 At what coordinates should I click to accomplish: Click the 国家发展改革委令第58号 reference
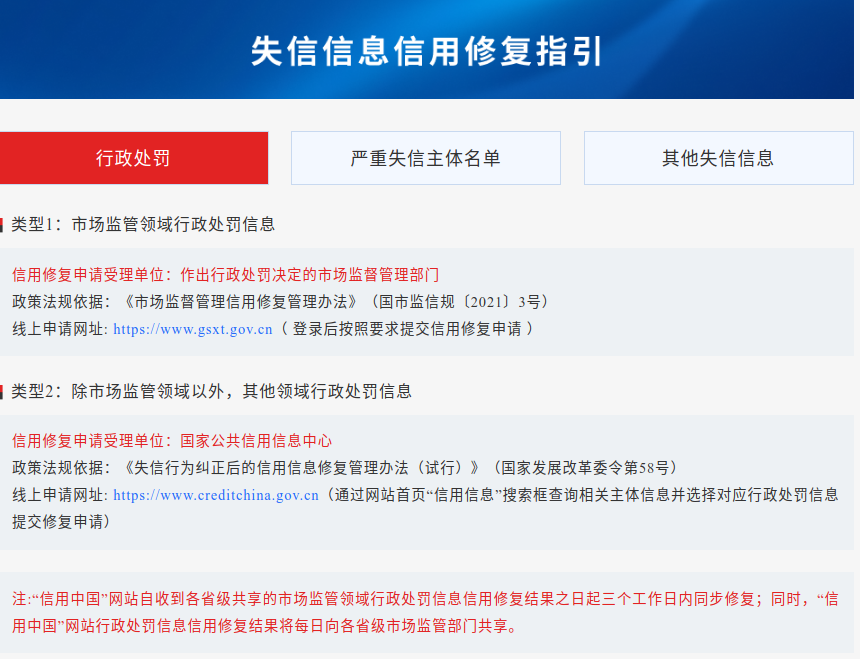point(585,468)
